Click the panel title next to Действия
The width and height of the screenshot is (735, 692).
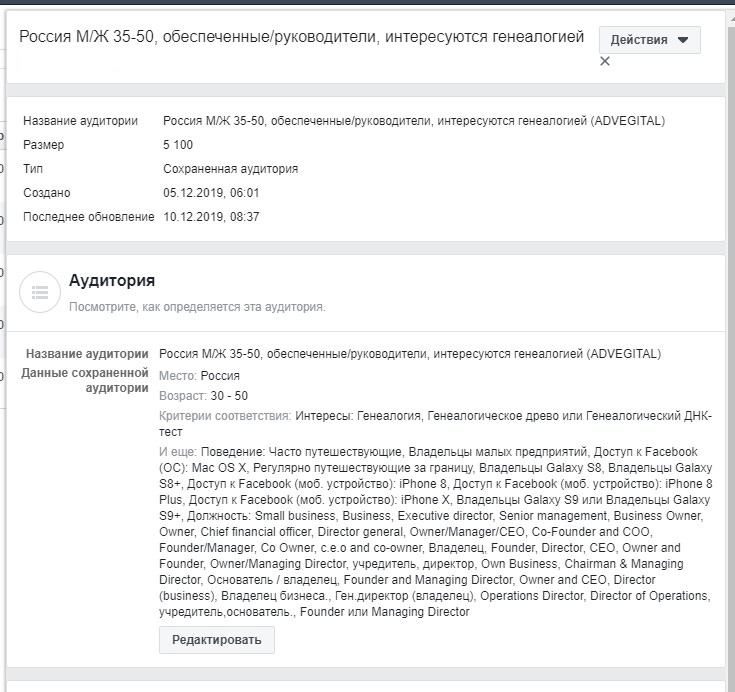302,38
